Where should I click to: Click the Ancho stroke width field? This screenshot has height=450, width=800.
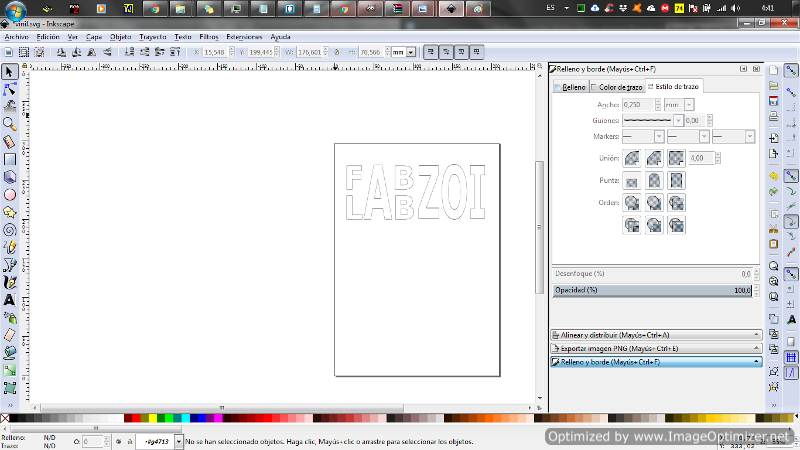637,105
